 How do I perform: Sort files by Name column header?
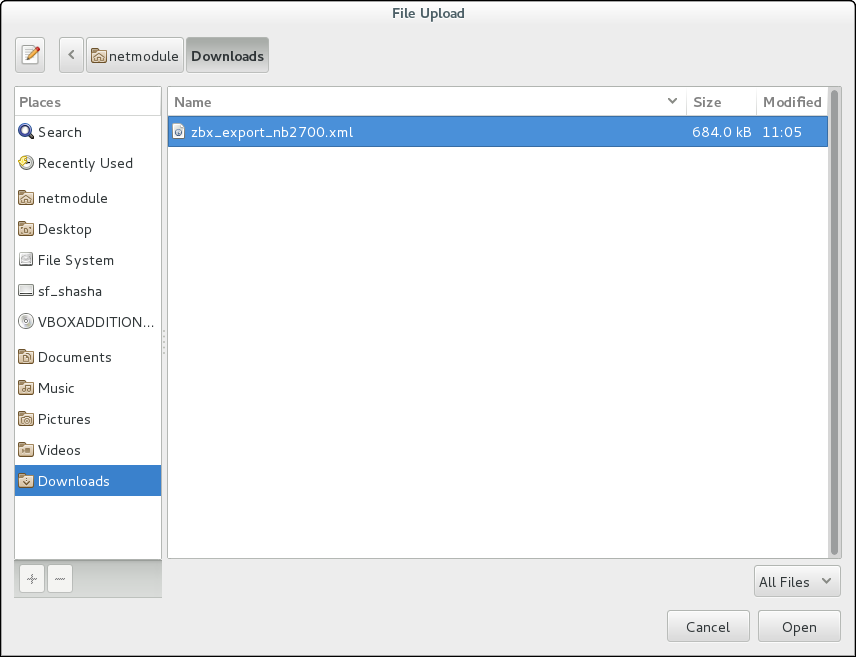pos(427,102)
